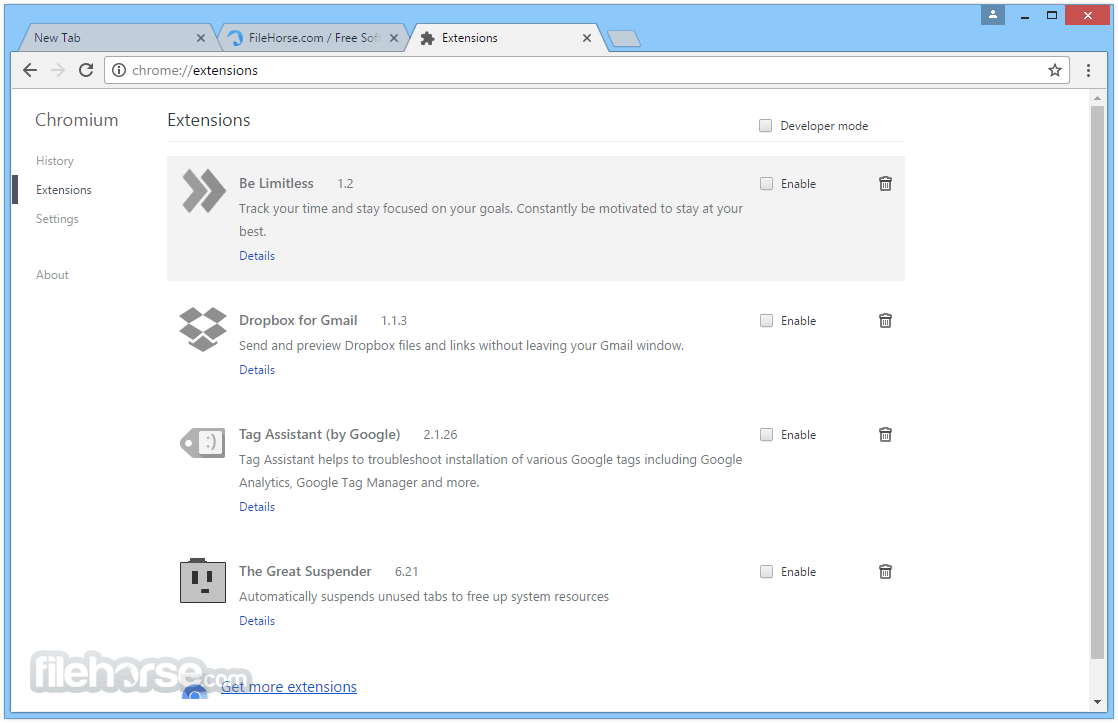Click the Tag Assistant tag icon
The image size is (1118, 723).
click(x=203, y=443)
